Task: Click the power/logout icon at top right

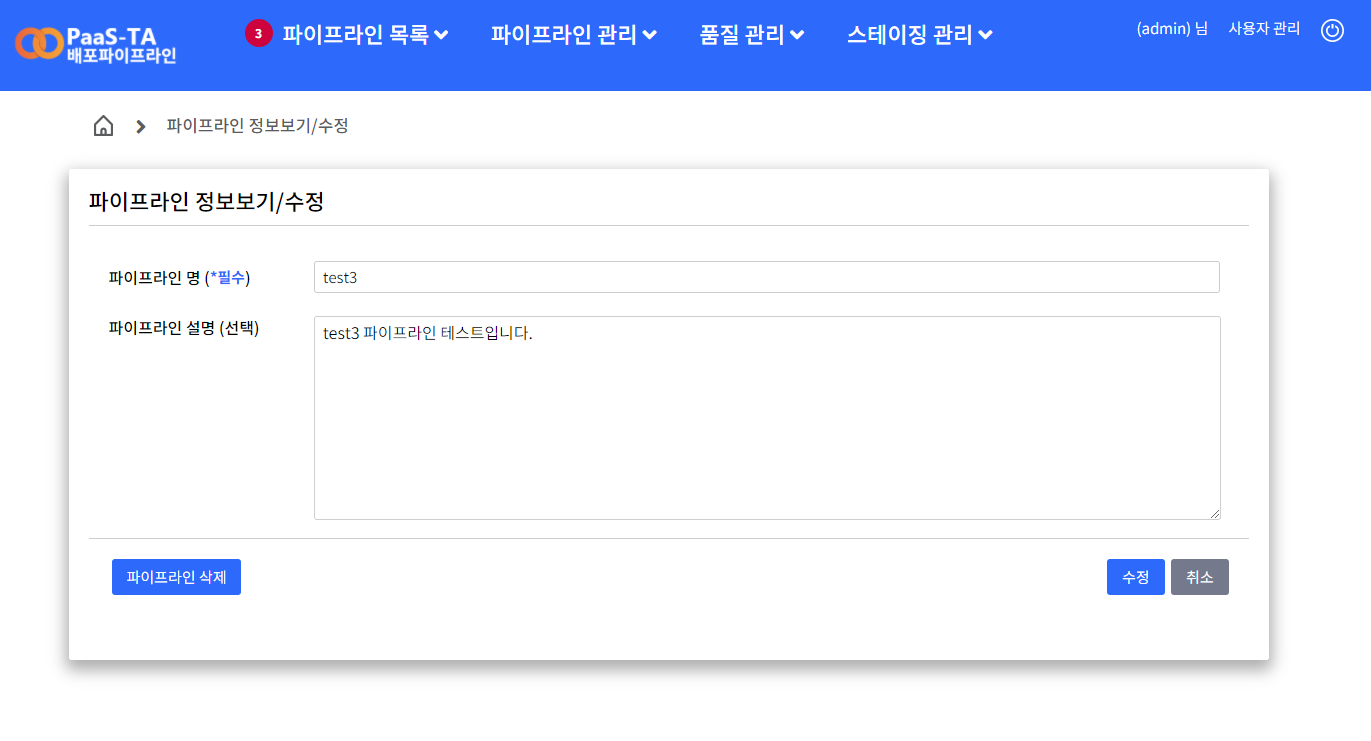Action: click(1332, 30)
